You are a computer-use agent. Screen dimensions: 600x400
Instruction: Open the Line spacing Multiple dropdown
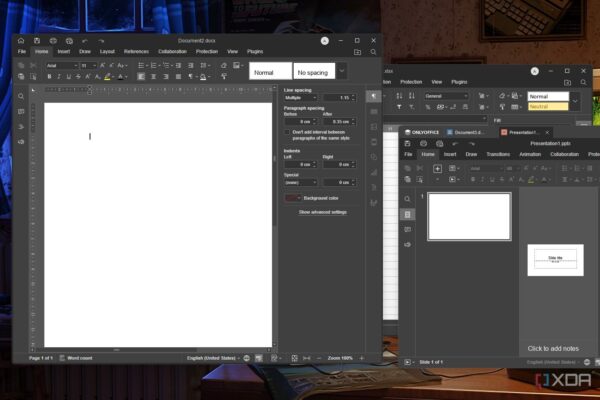300,97
